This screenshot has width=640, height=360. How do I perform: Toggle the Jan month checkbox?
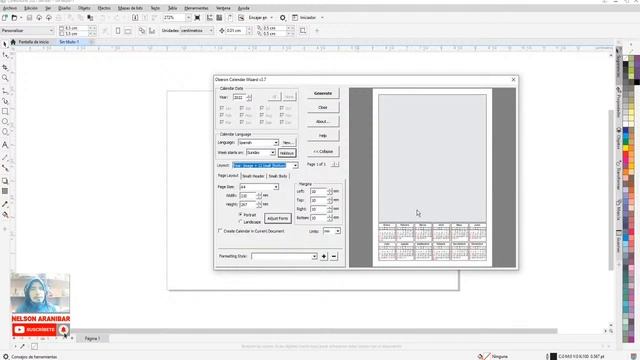(222, 108)
